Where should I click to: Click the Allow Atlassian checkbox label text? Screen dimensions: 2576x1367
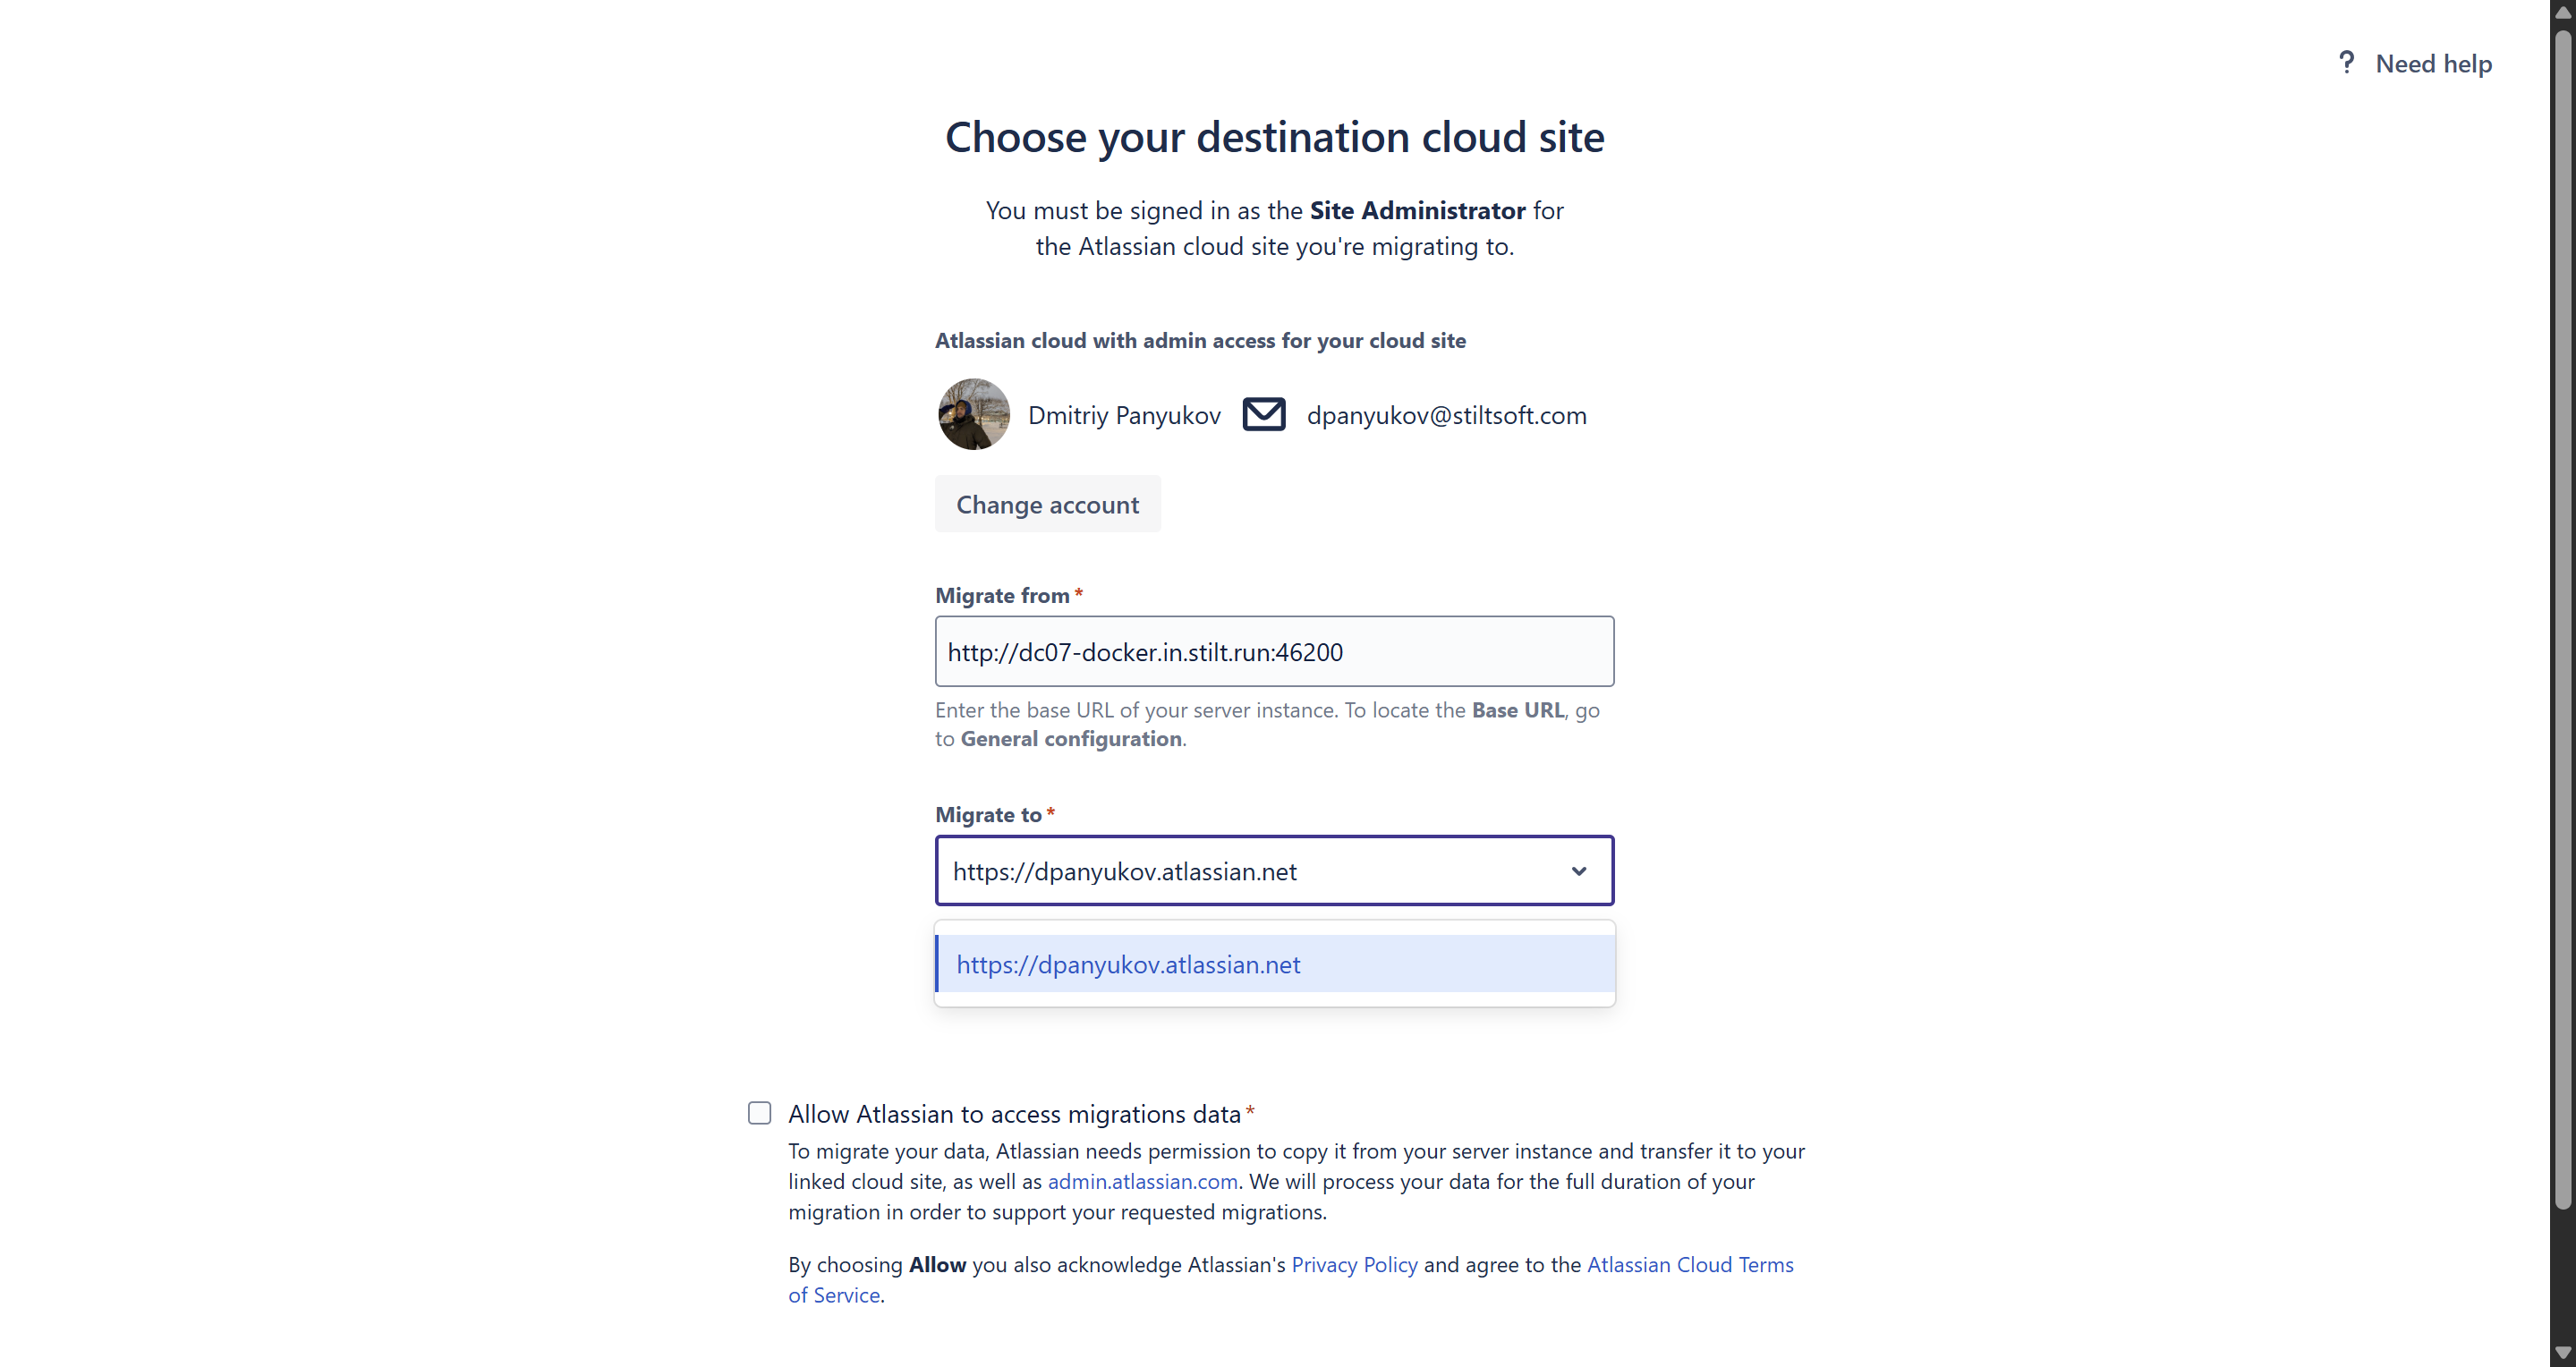pyautogui.click(x=1014, y=1114)
